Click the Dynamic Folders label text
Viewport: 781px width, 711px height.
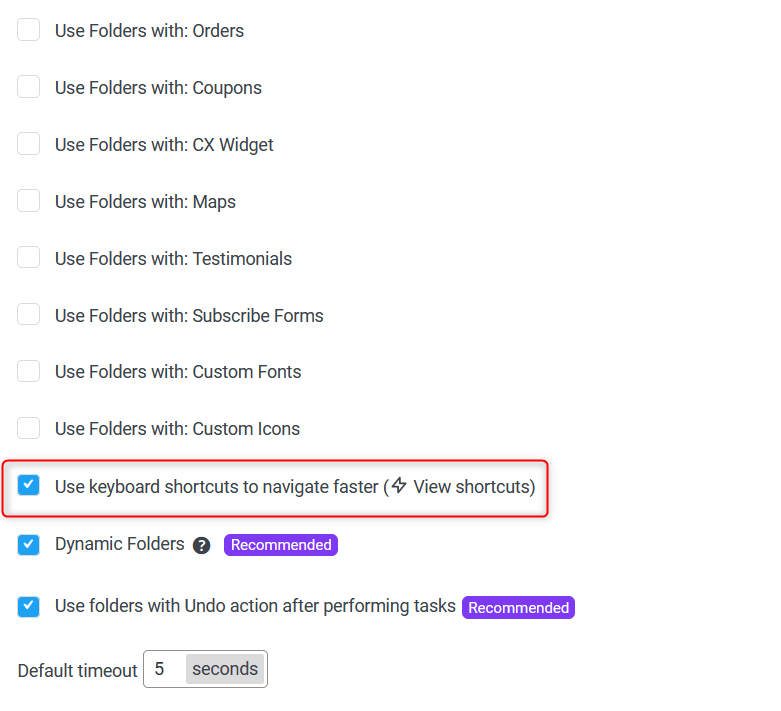120,544
